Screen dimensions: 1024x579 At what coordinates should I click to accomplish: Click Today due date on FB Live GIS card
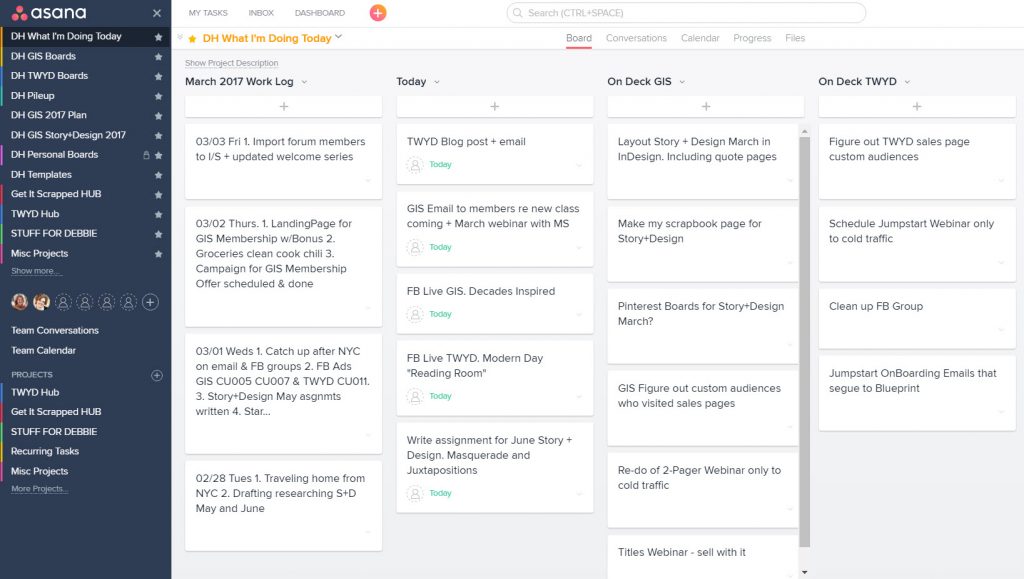pyautogui.click(x=440, y=315)
